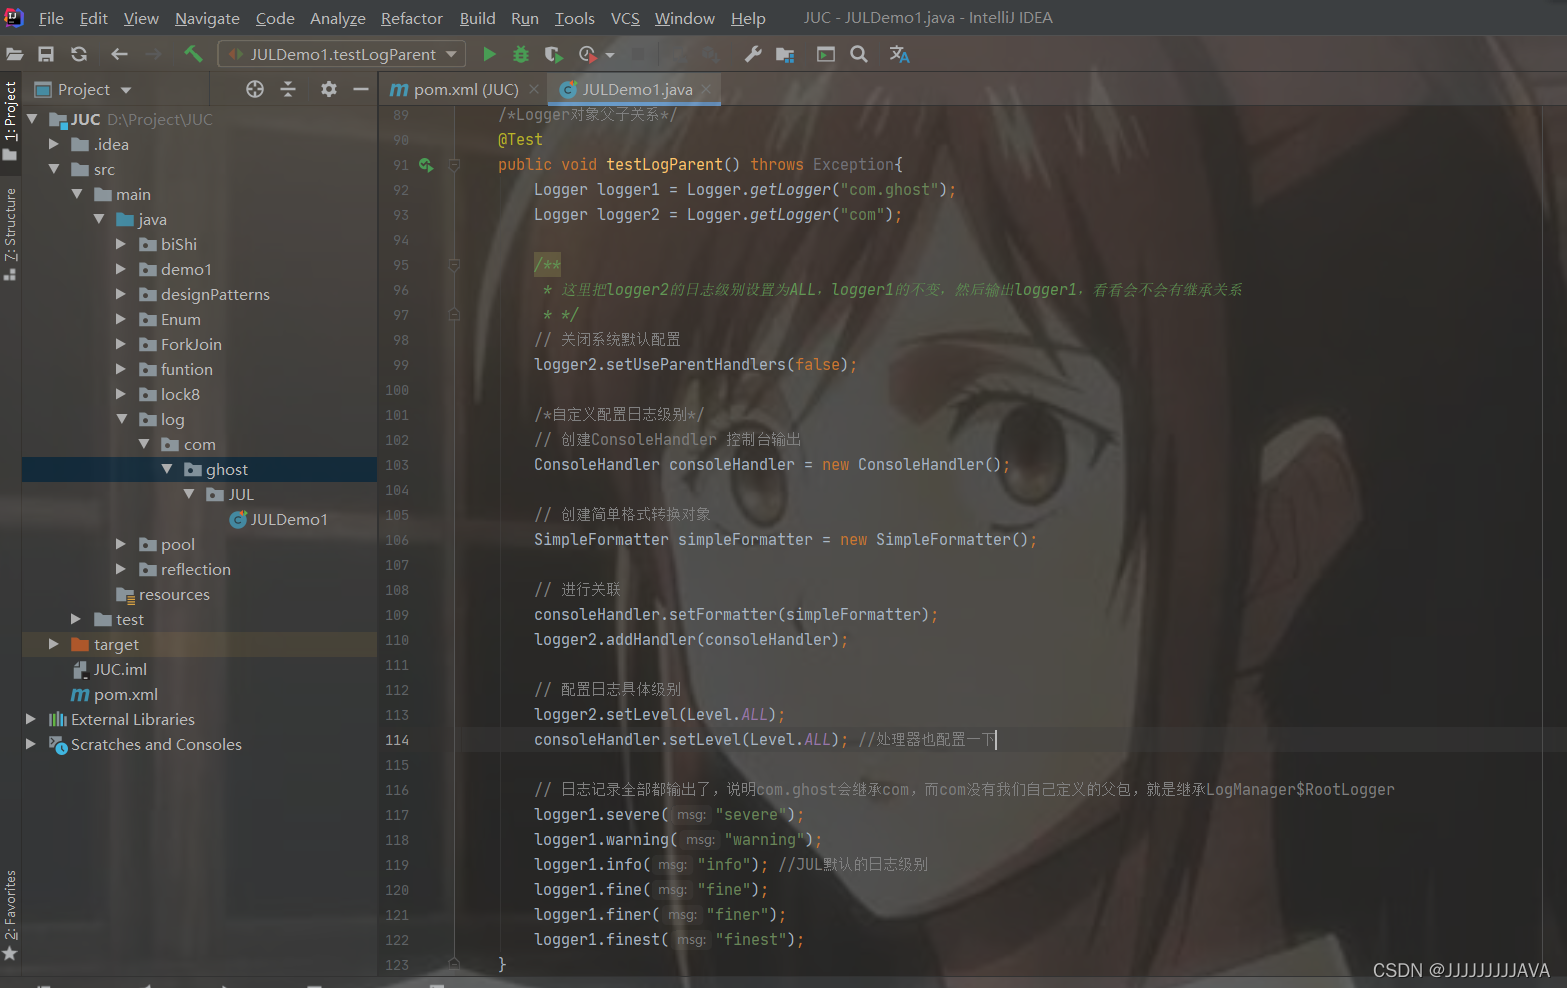Viewport: 1567px width, 988px height.
Task: Open Search Everywhere magnifier icon
Action: [859, 54]
